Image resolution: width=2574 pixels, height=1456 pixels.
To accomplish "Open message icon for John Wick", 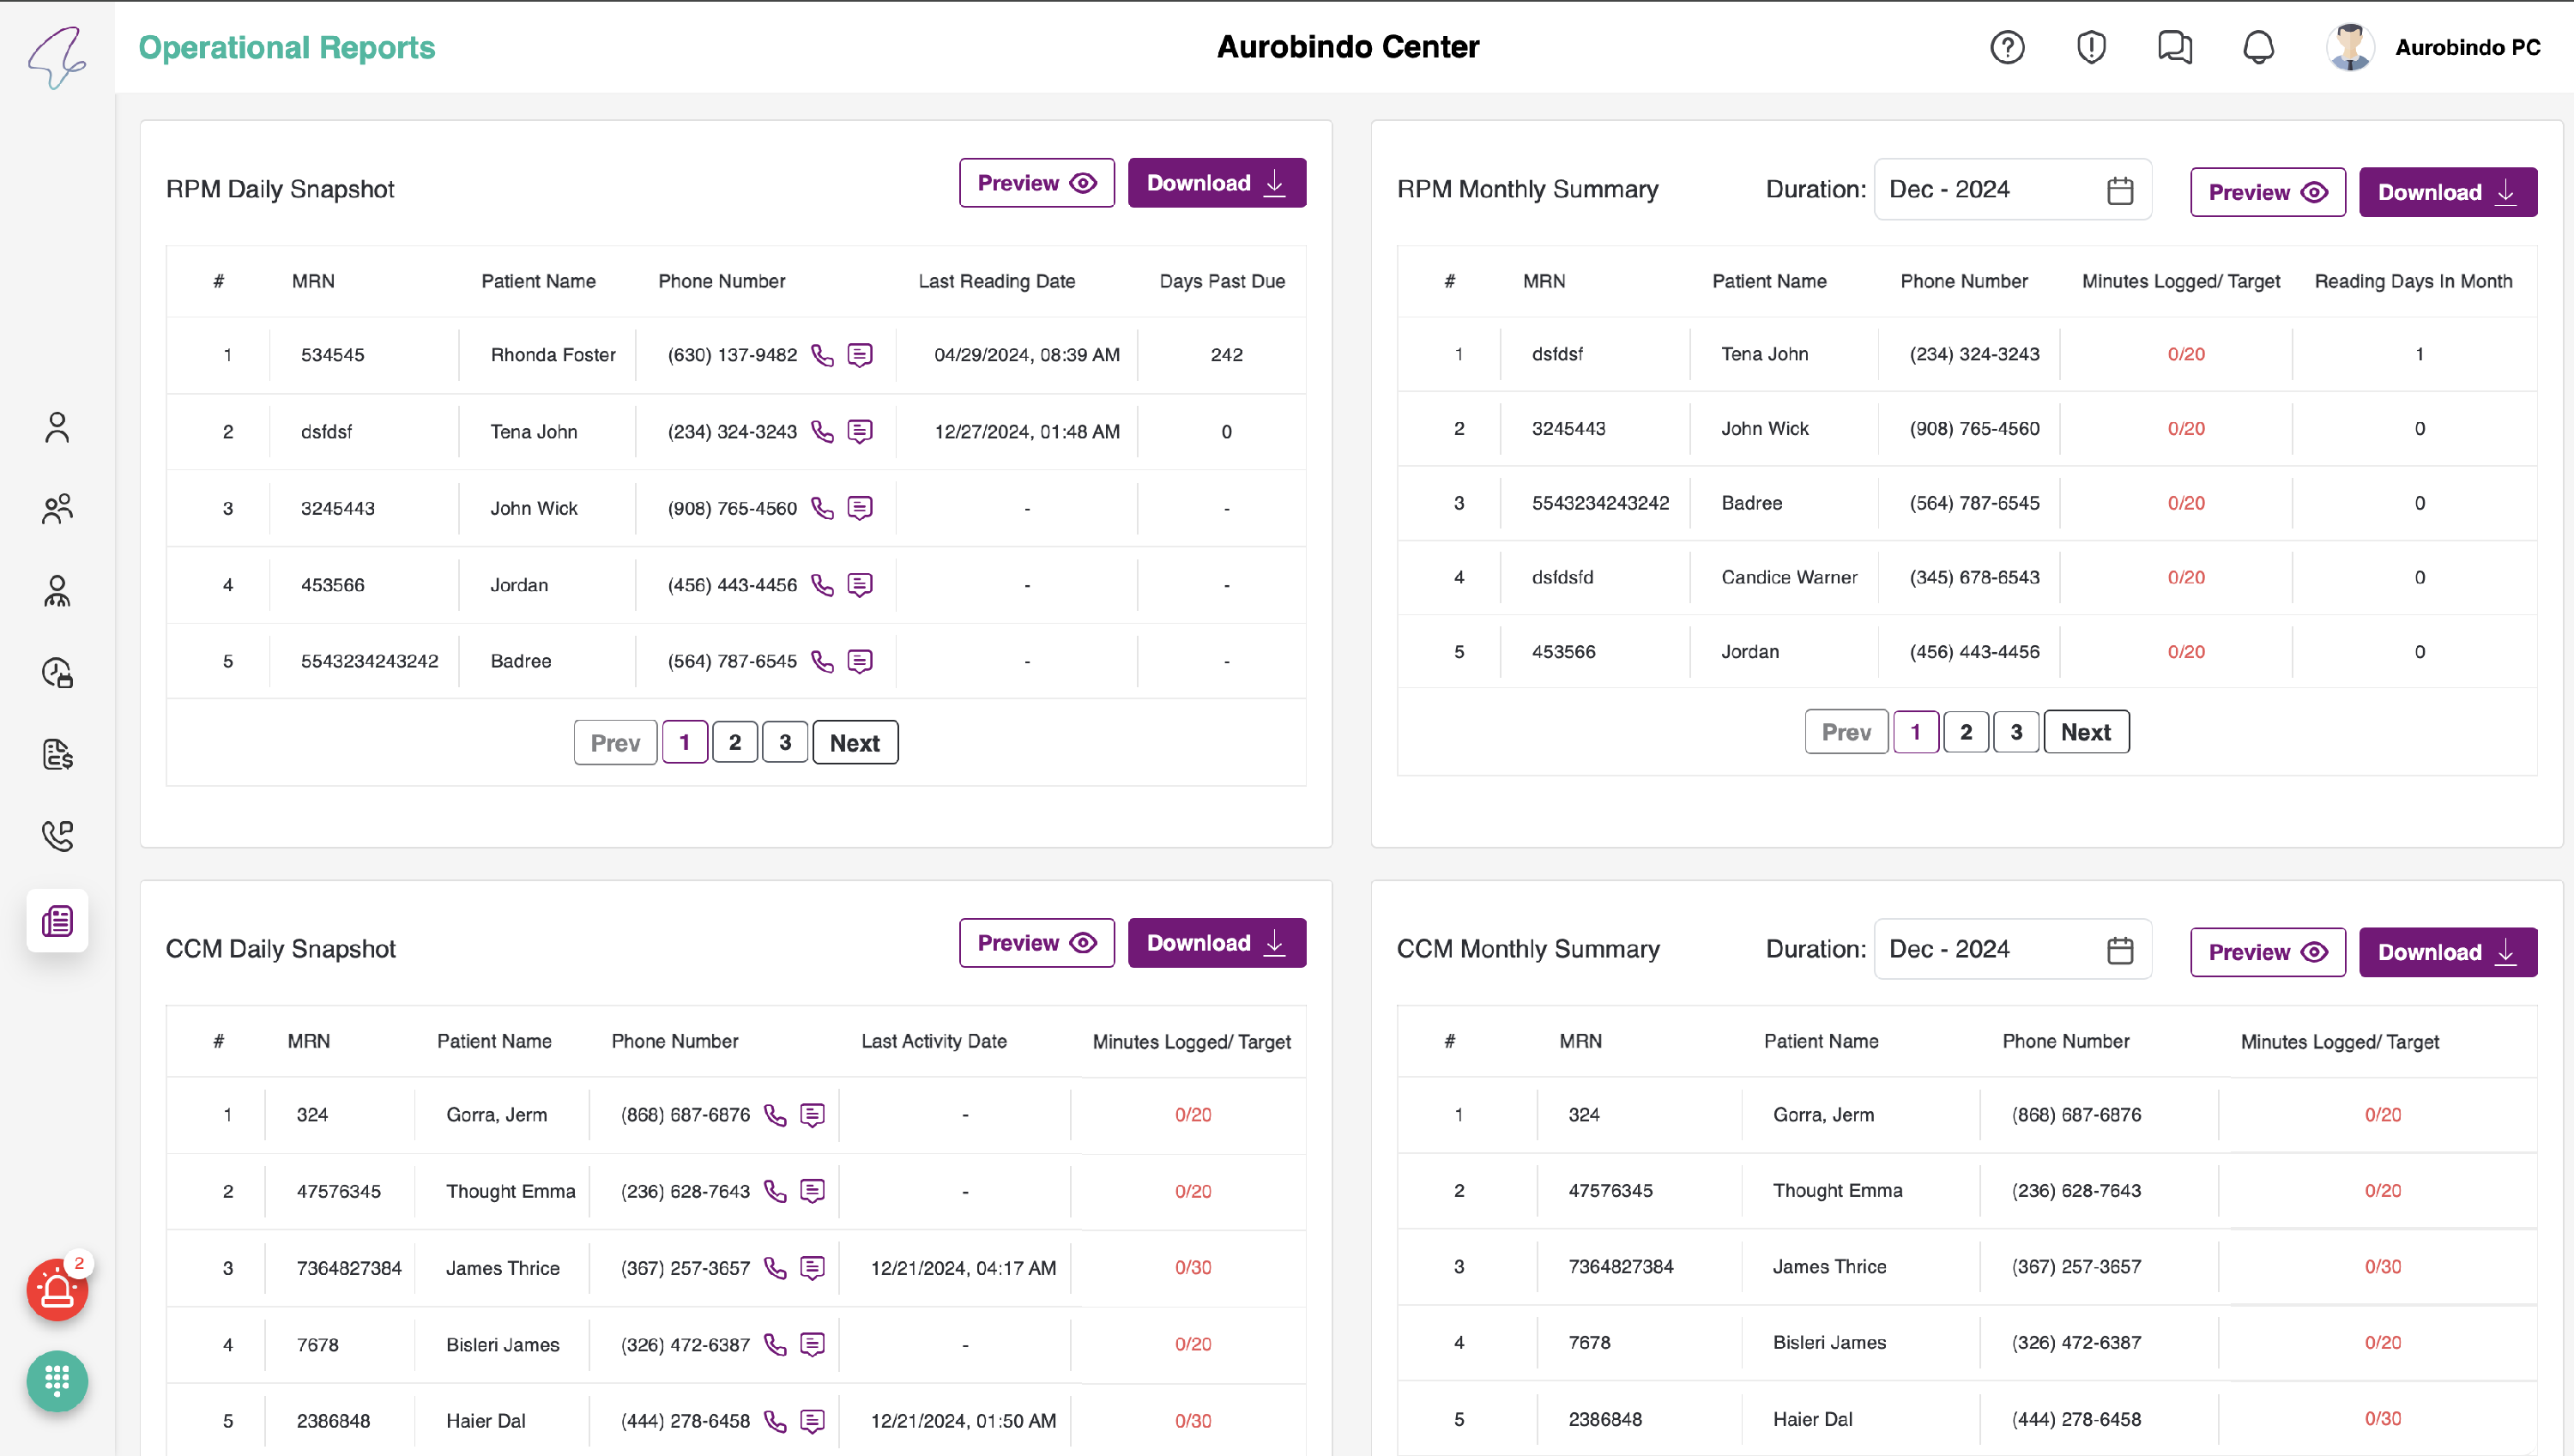I will (x=860, y=508).
